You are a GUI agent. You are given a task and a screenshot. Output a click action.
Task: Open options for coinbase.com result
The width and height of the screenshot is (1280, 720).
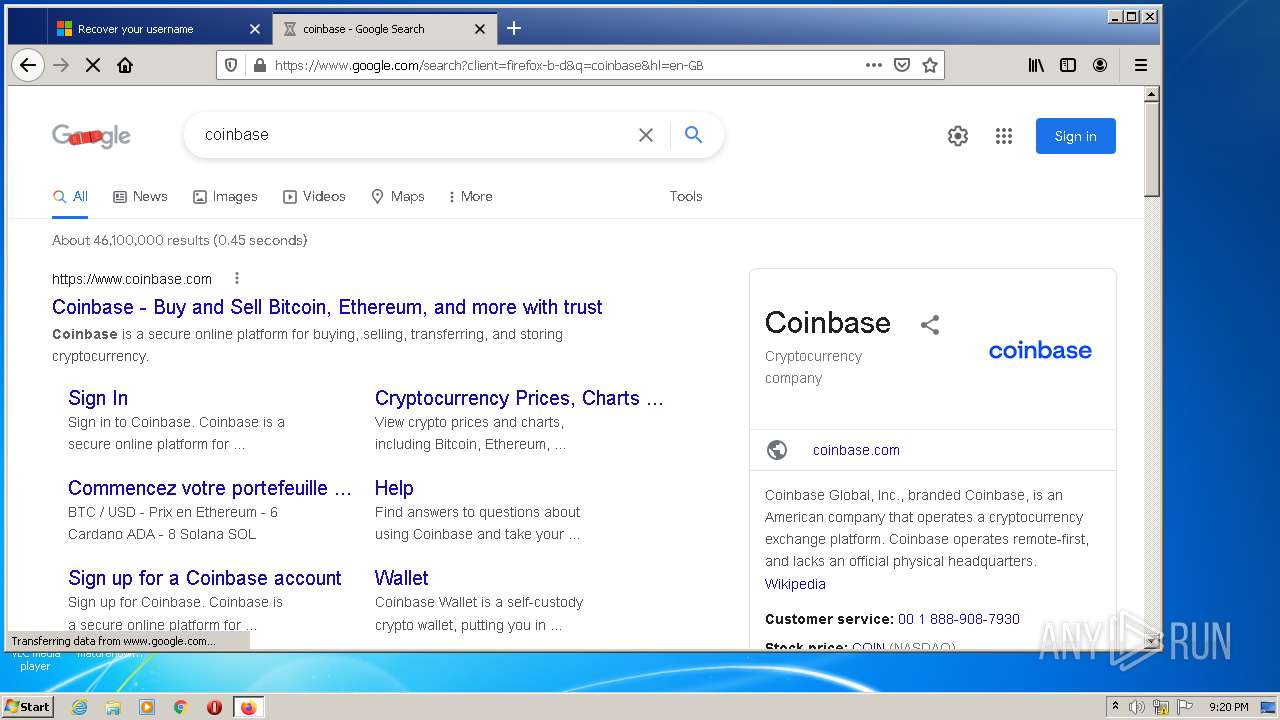click(237, 279)
